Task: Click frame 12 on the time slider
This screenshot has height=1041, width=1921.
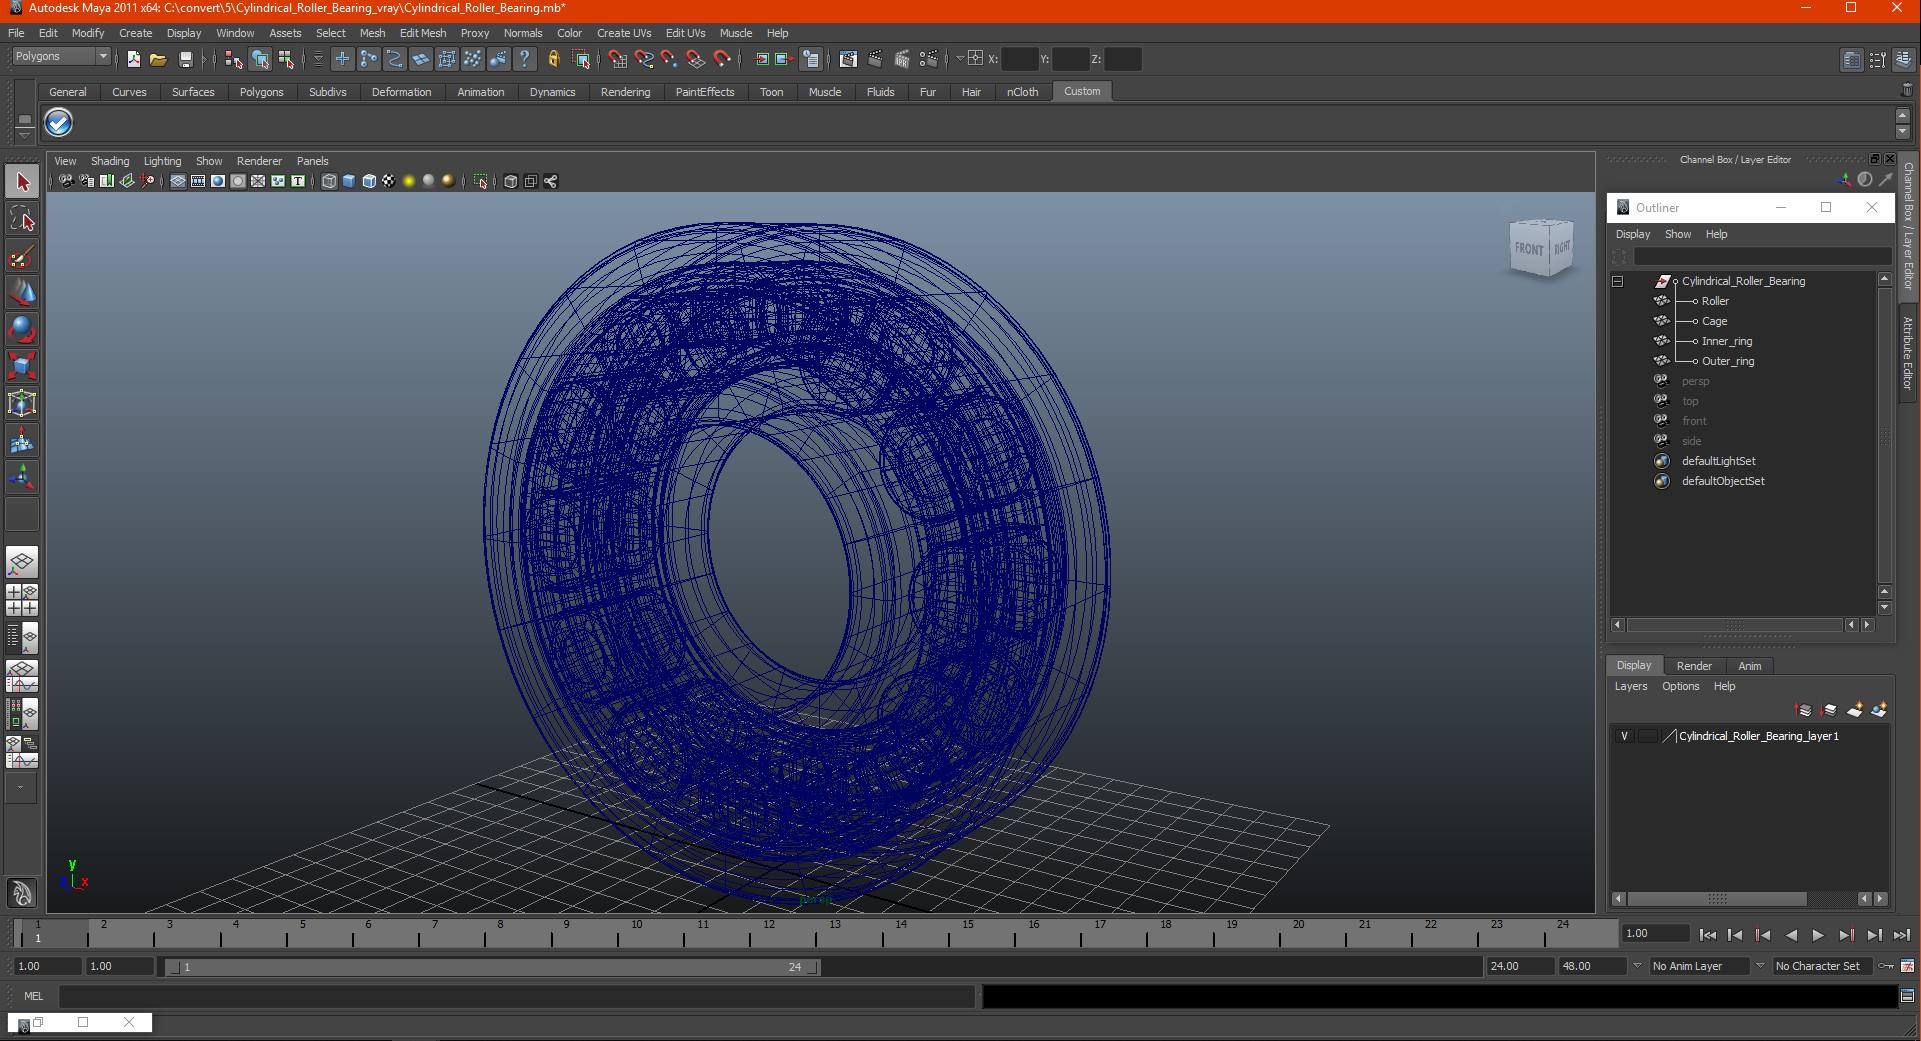Action: (x=768, y=934)
